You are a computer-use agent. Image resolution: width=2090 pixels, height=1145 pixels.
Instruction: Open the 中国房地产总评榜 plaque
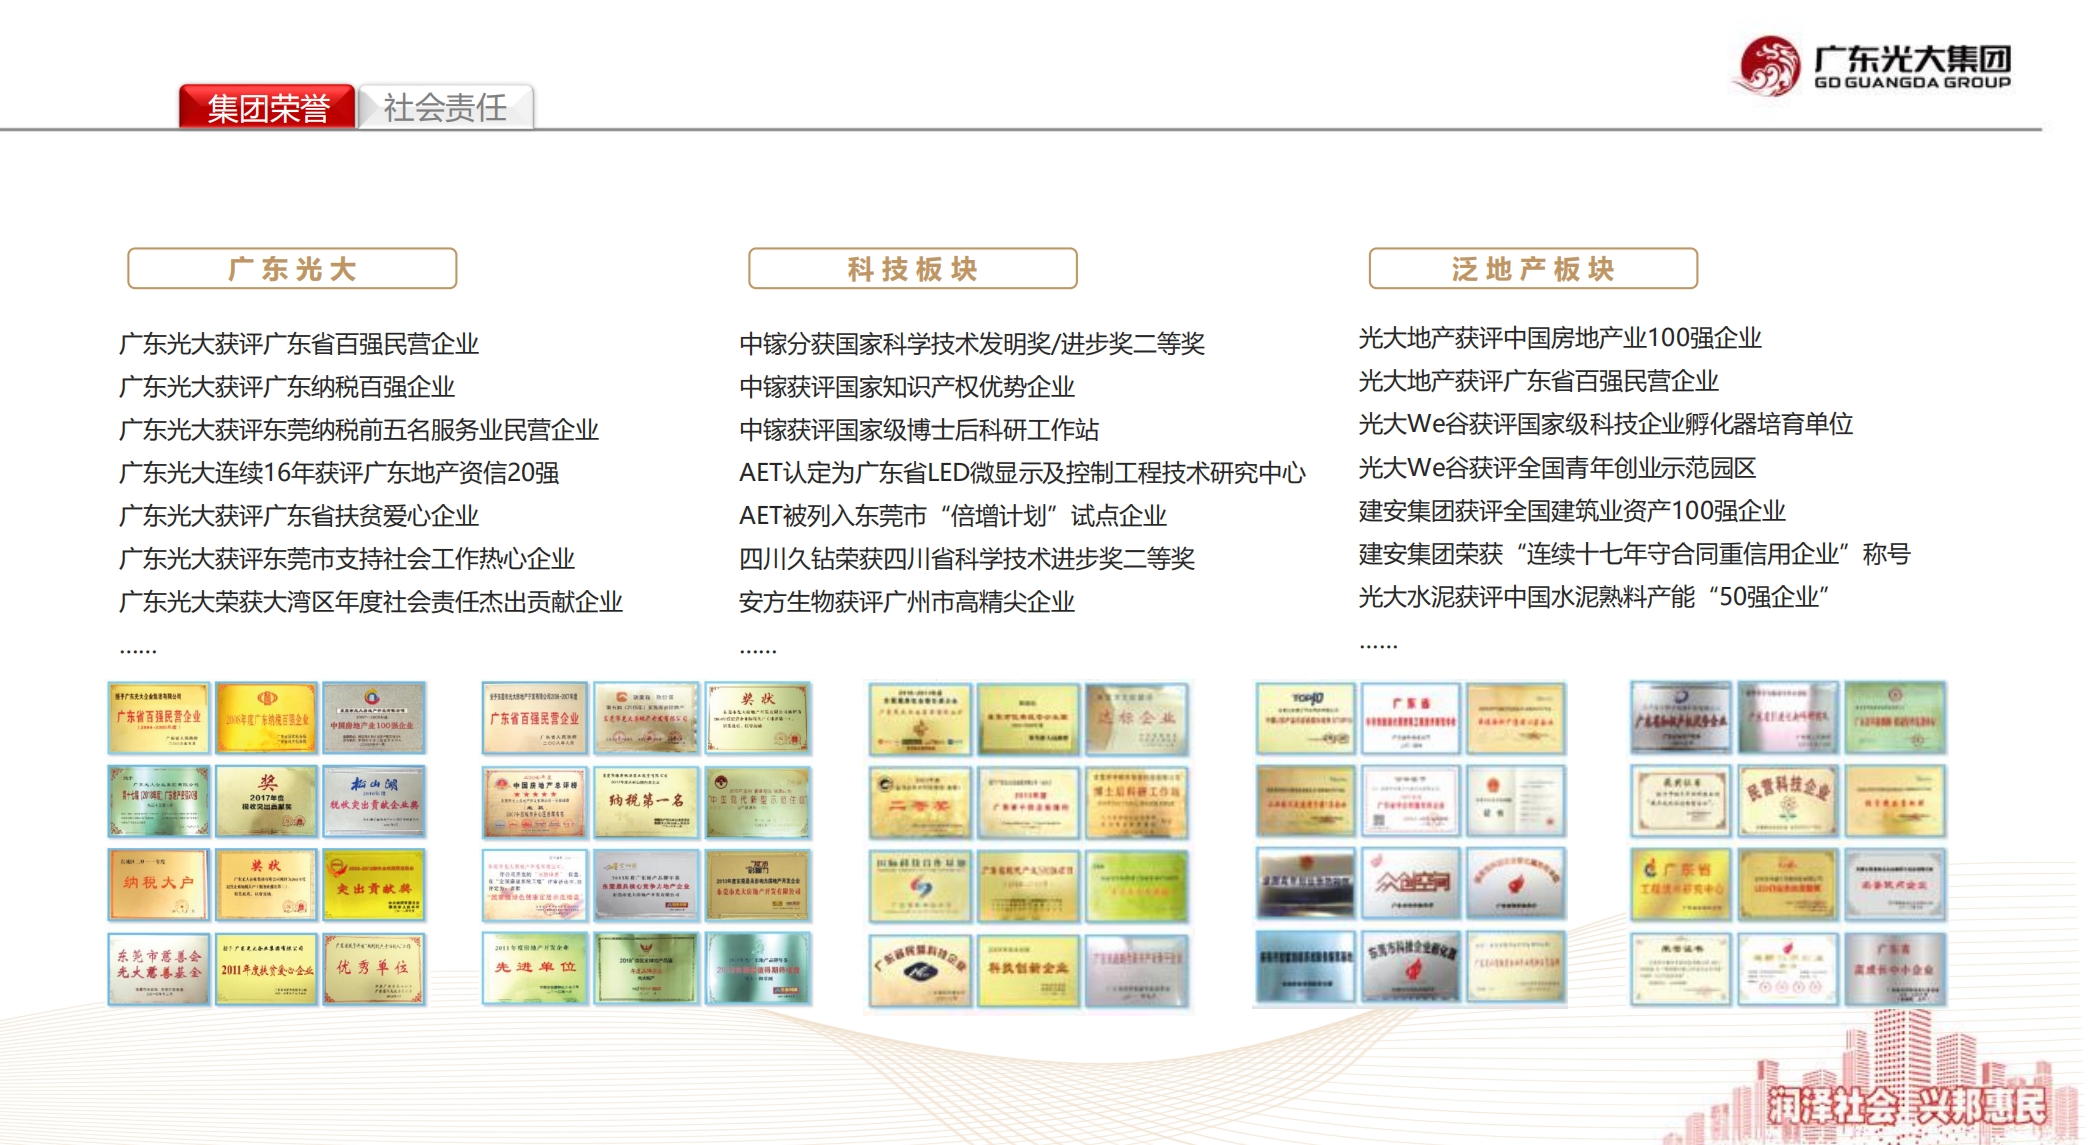coord(535,801)
